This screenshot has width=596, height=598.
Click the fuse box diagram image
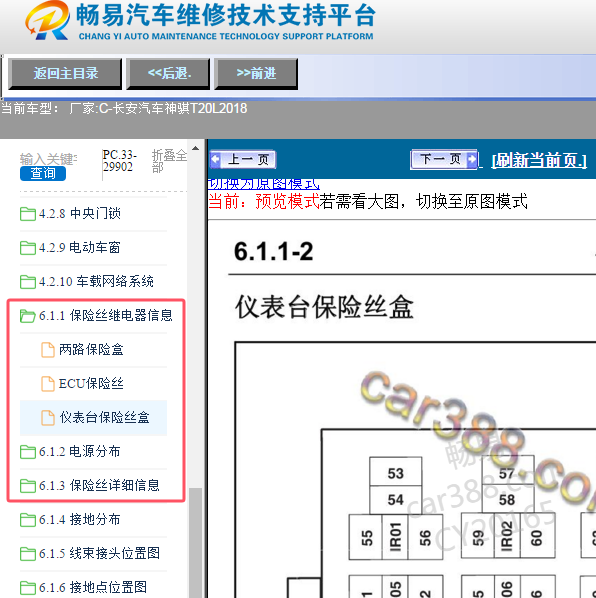[x=415, y=470]
